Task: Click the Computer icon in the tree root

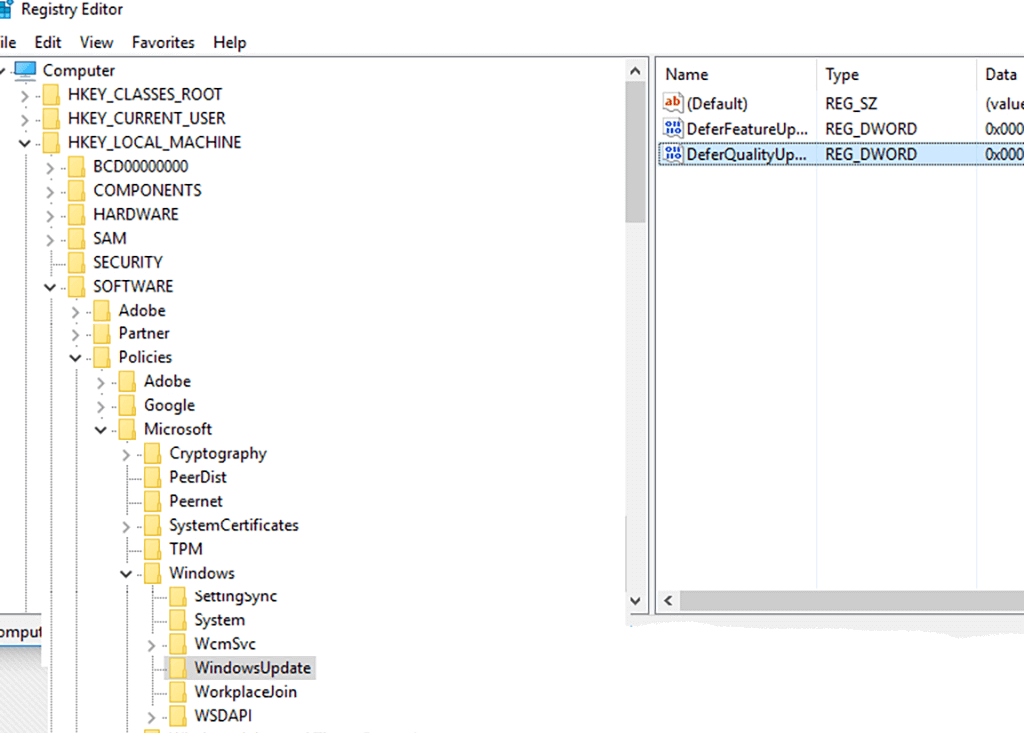Action: point(25,70)
